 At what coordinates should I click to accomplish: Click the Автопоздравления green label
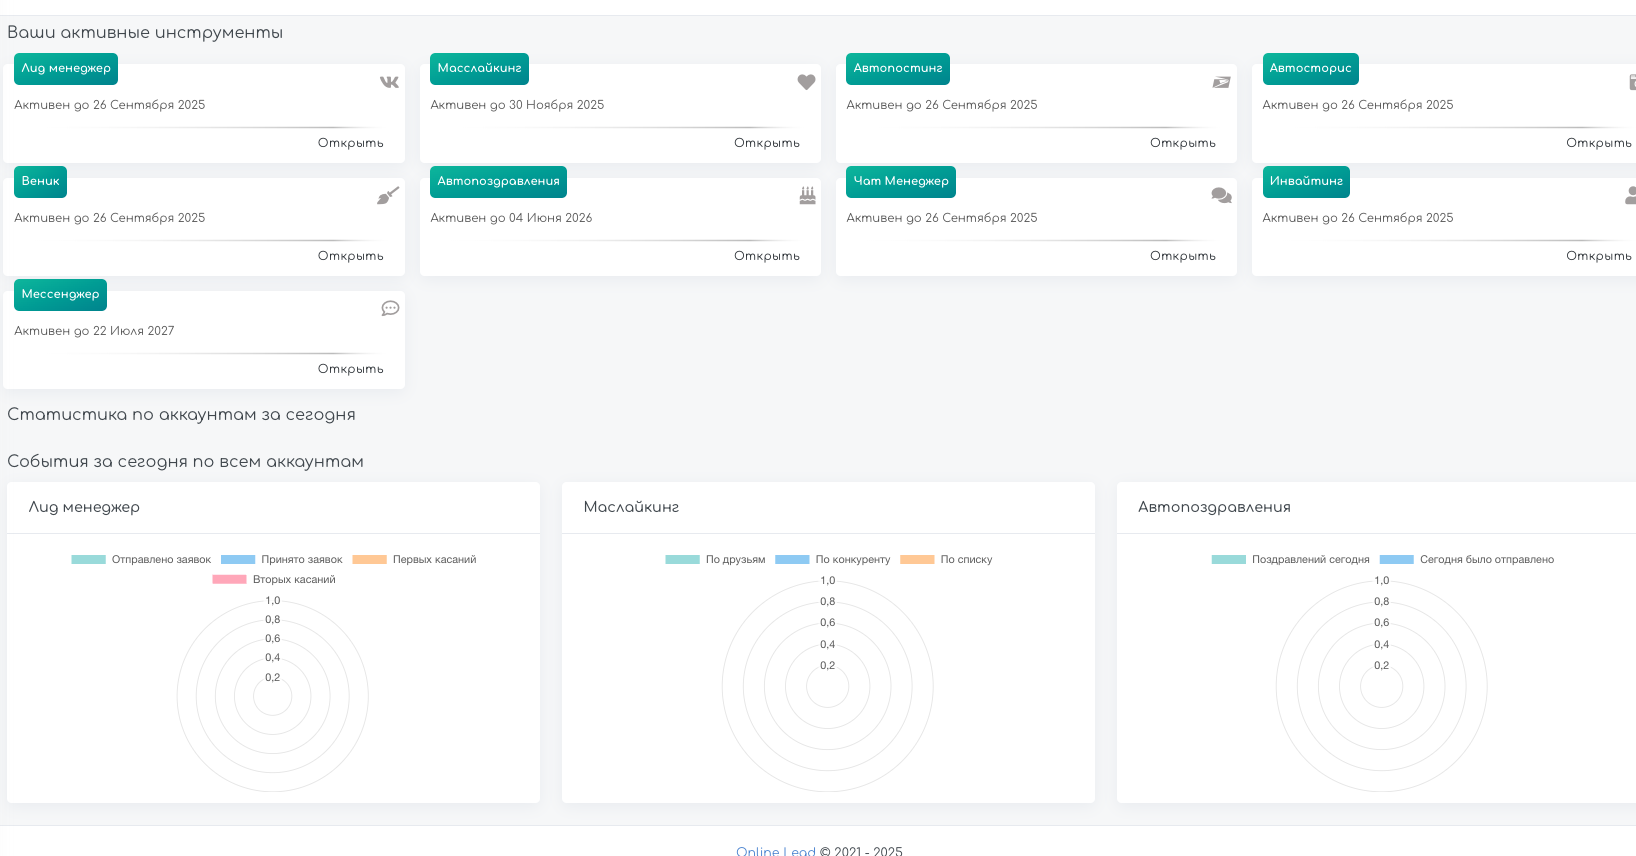499,182
